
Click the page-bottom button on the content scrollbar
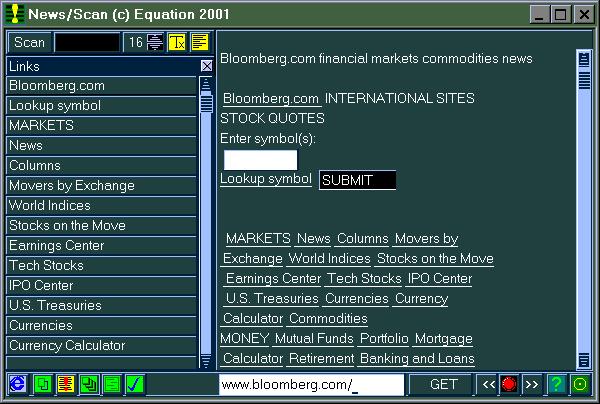584,360
